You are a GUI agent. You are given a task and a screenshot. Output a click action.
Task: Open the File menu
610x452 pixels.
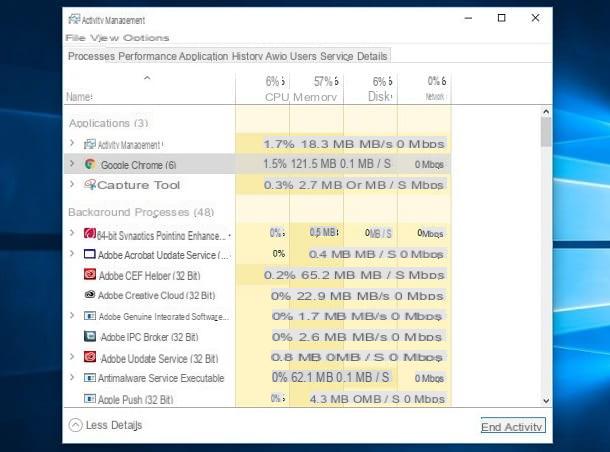(75, 38)
